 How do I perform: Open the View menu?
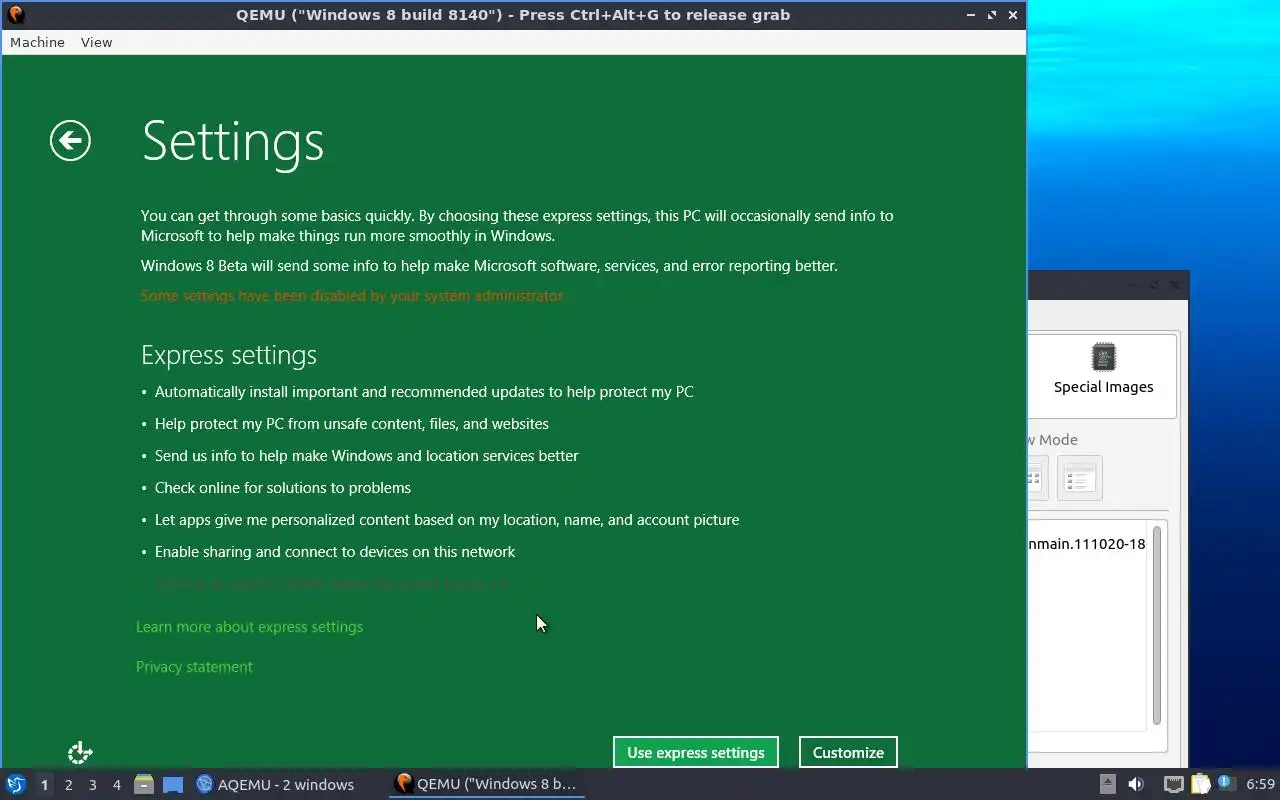(x=96, y=42)
